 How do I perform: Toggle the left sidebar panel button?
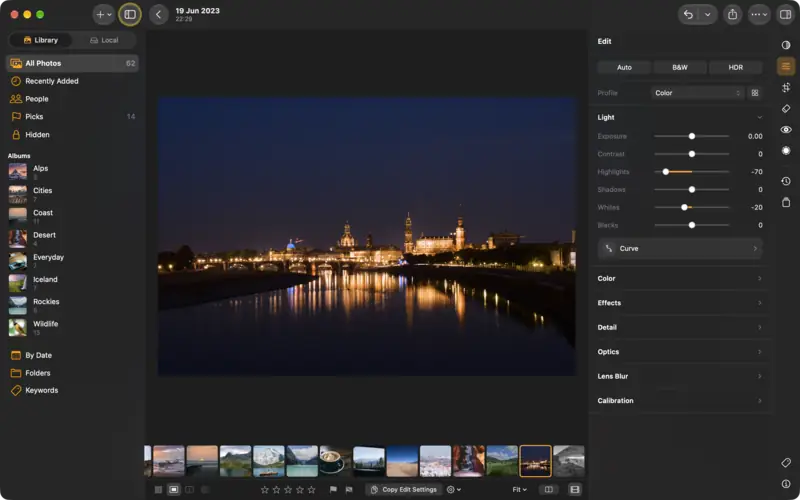tap(130, 15)
